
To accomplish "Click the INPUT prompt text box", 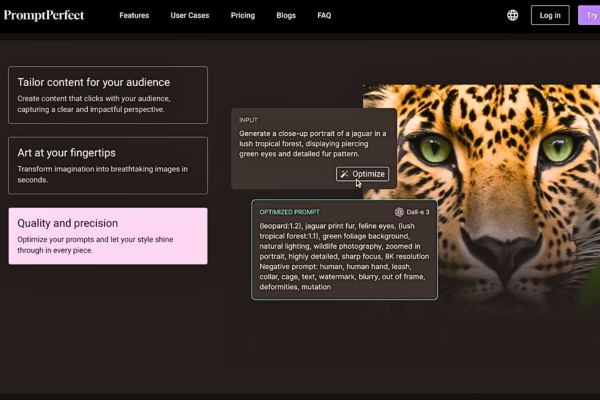I will (314, 149).
